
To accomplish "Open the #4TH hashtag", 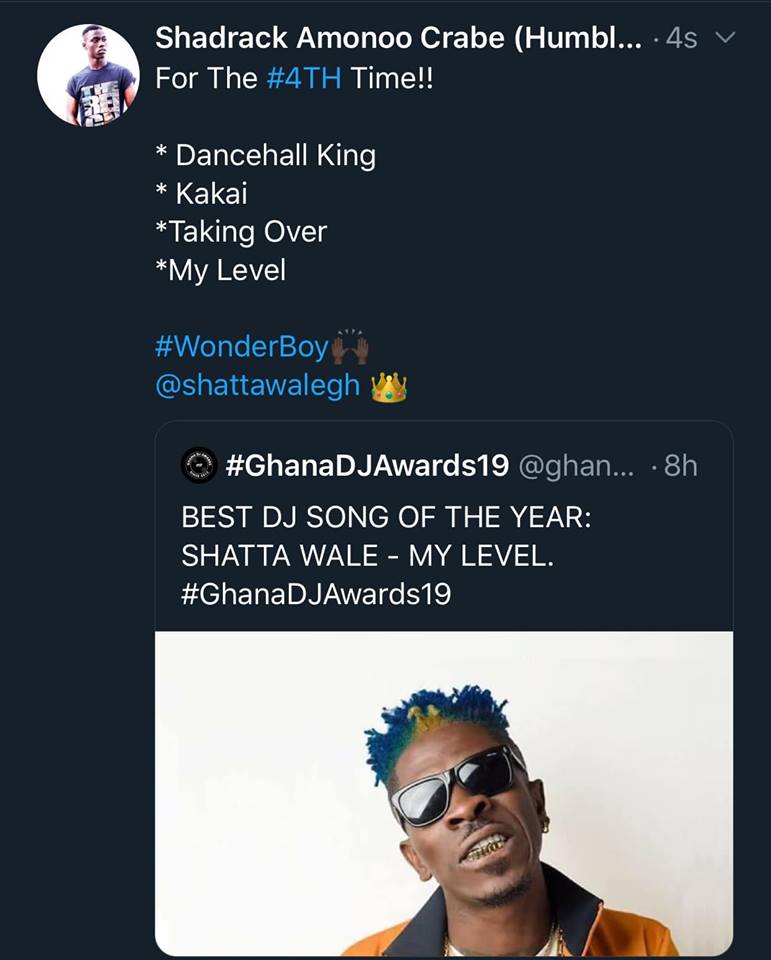I will (304, 78).
